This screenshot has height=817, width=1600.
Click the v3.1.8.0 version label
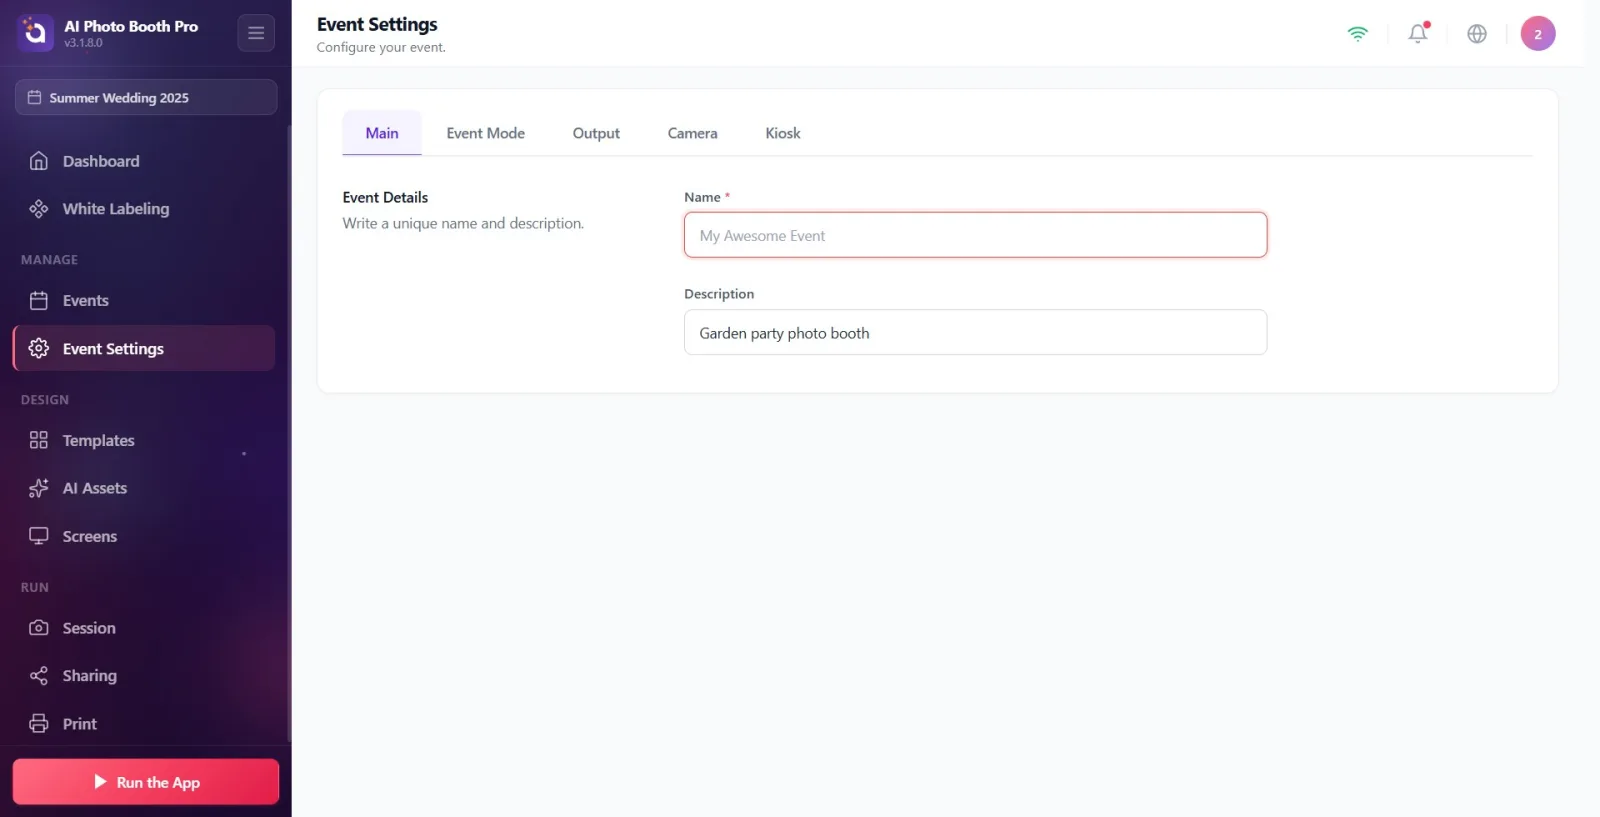click(84, 43)
